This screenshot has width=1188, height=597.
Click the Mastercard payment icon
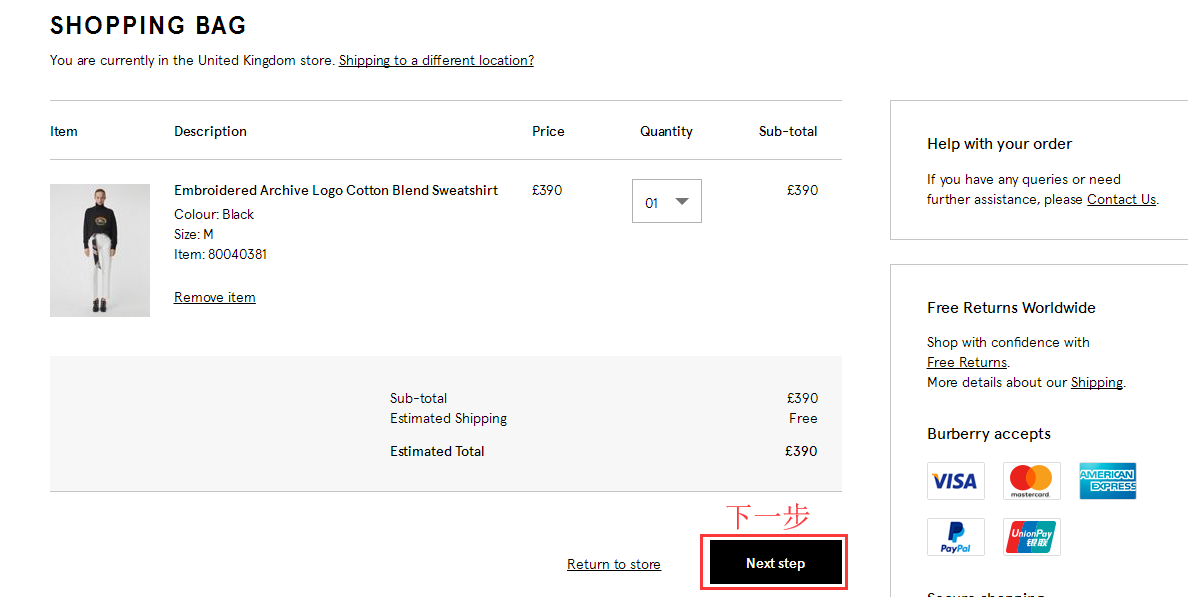tap(1031, 481)
